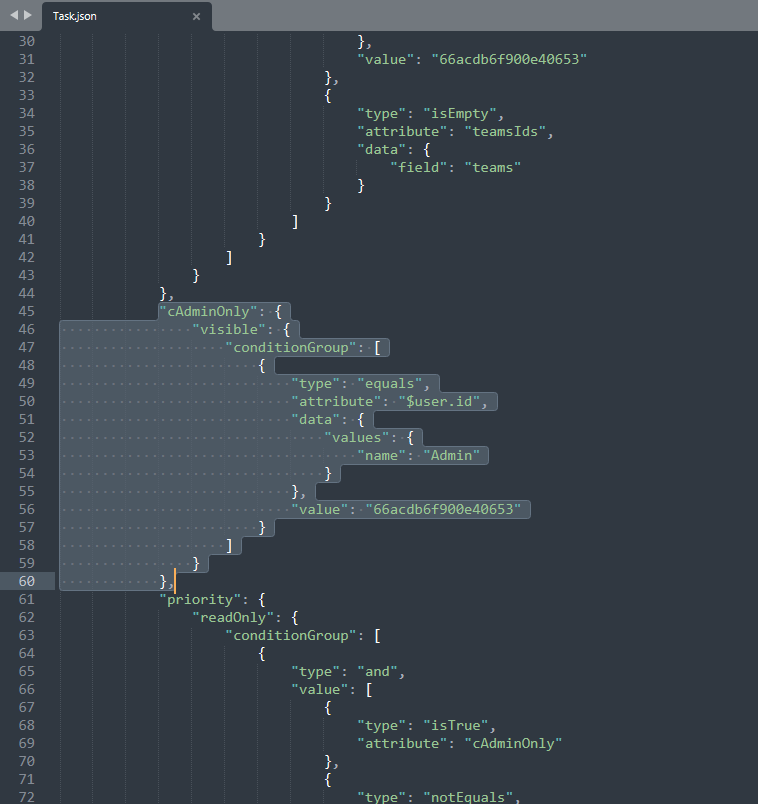The height and width of the screenshot is (804, 758).
Task: Click line number 30 in the gutter
Action: (x=26, y=41)
